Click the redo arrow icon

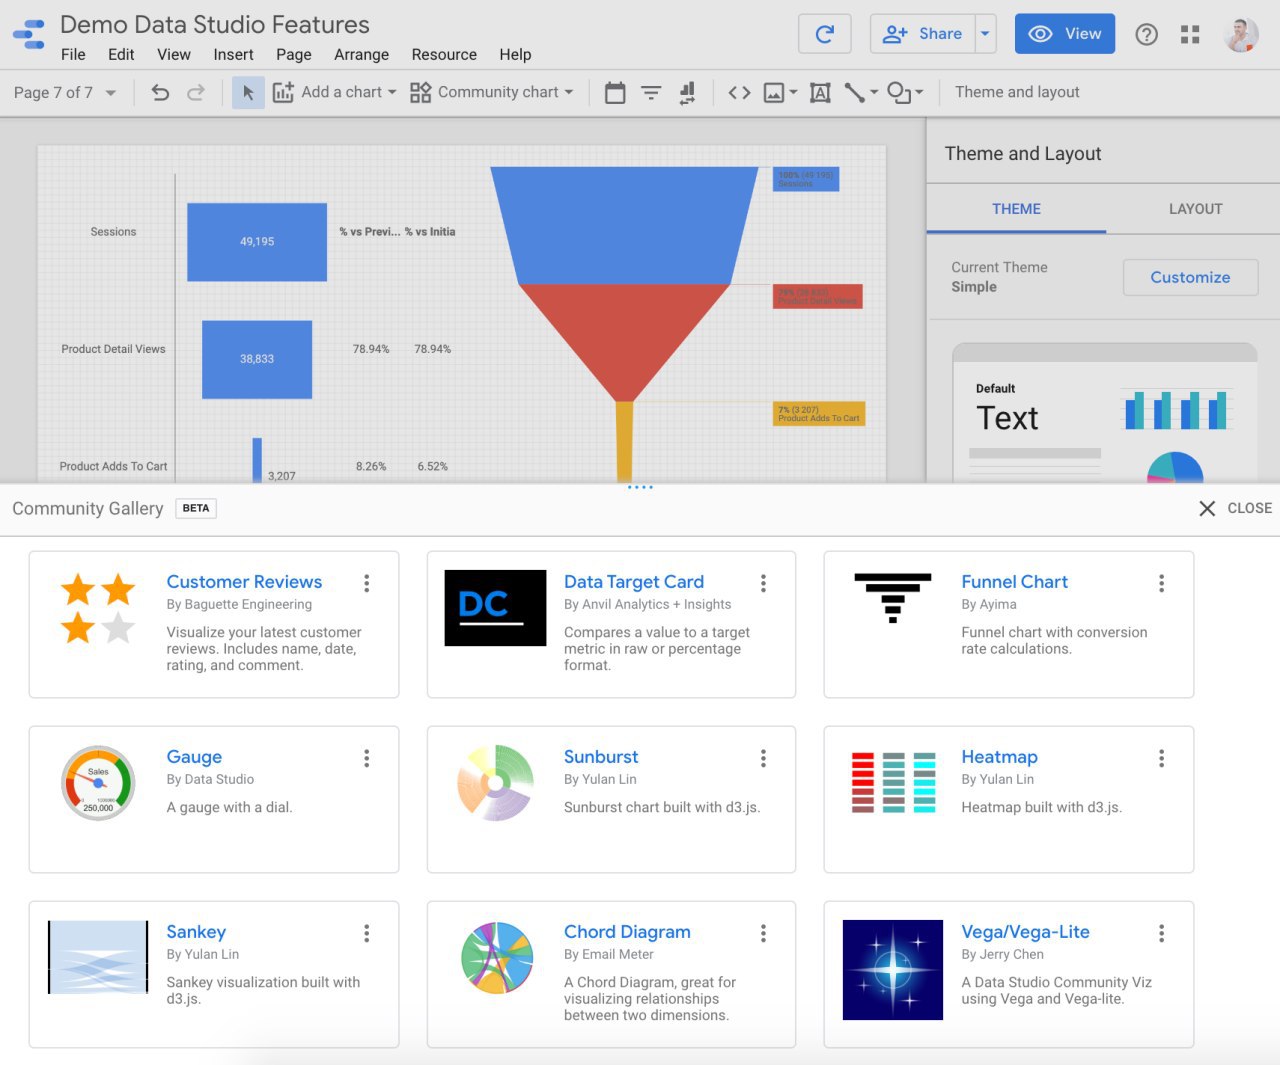[196, 92]
